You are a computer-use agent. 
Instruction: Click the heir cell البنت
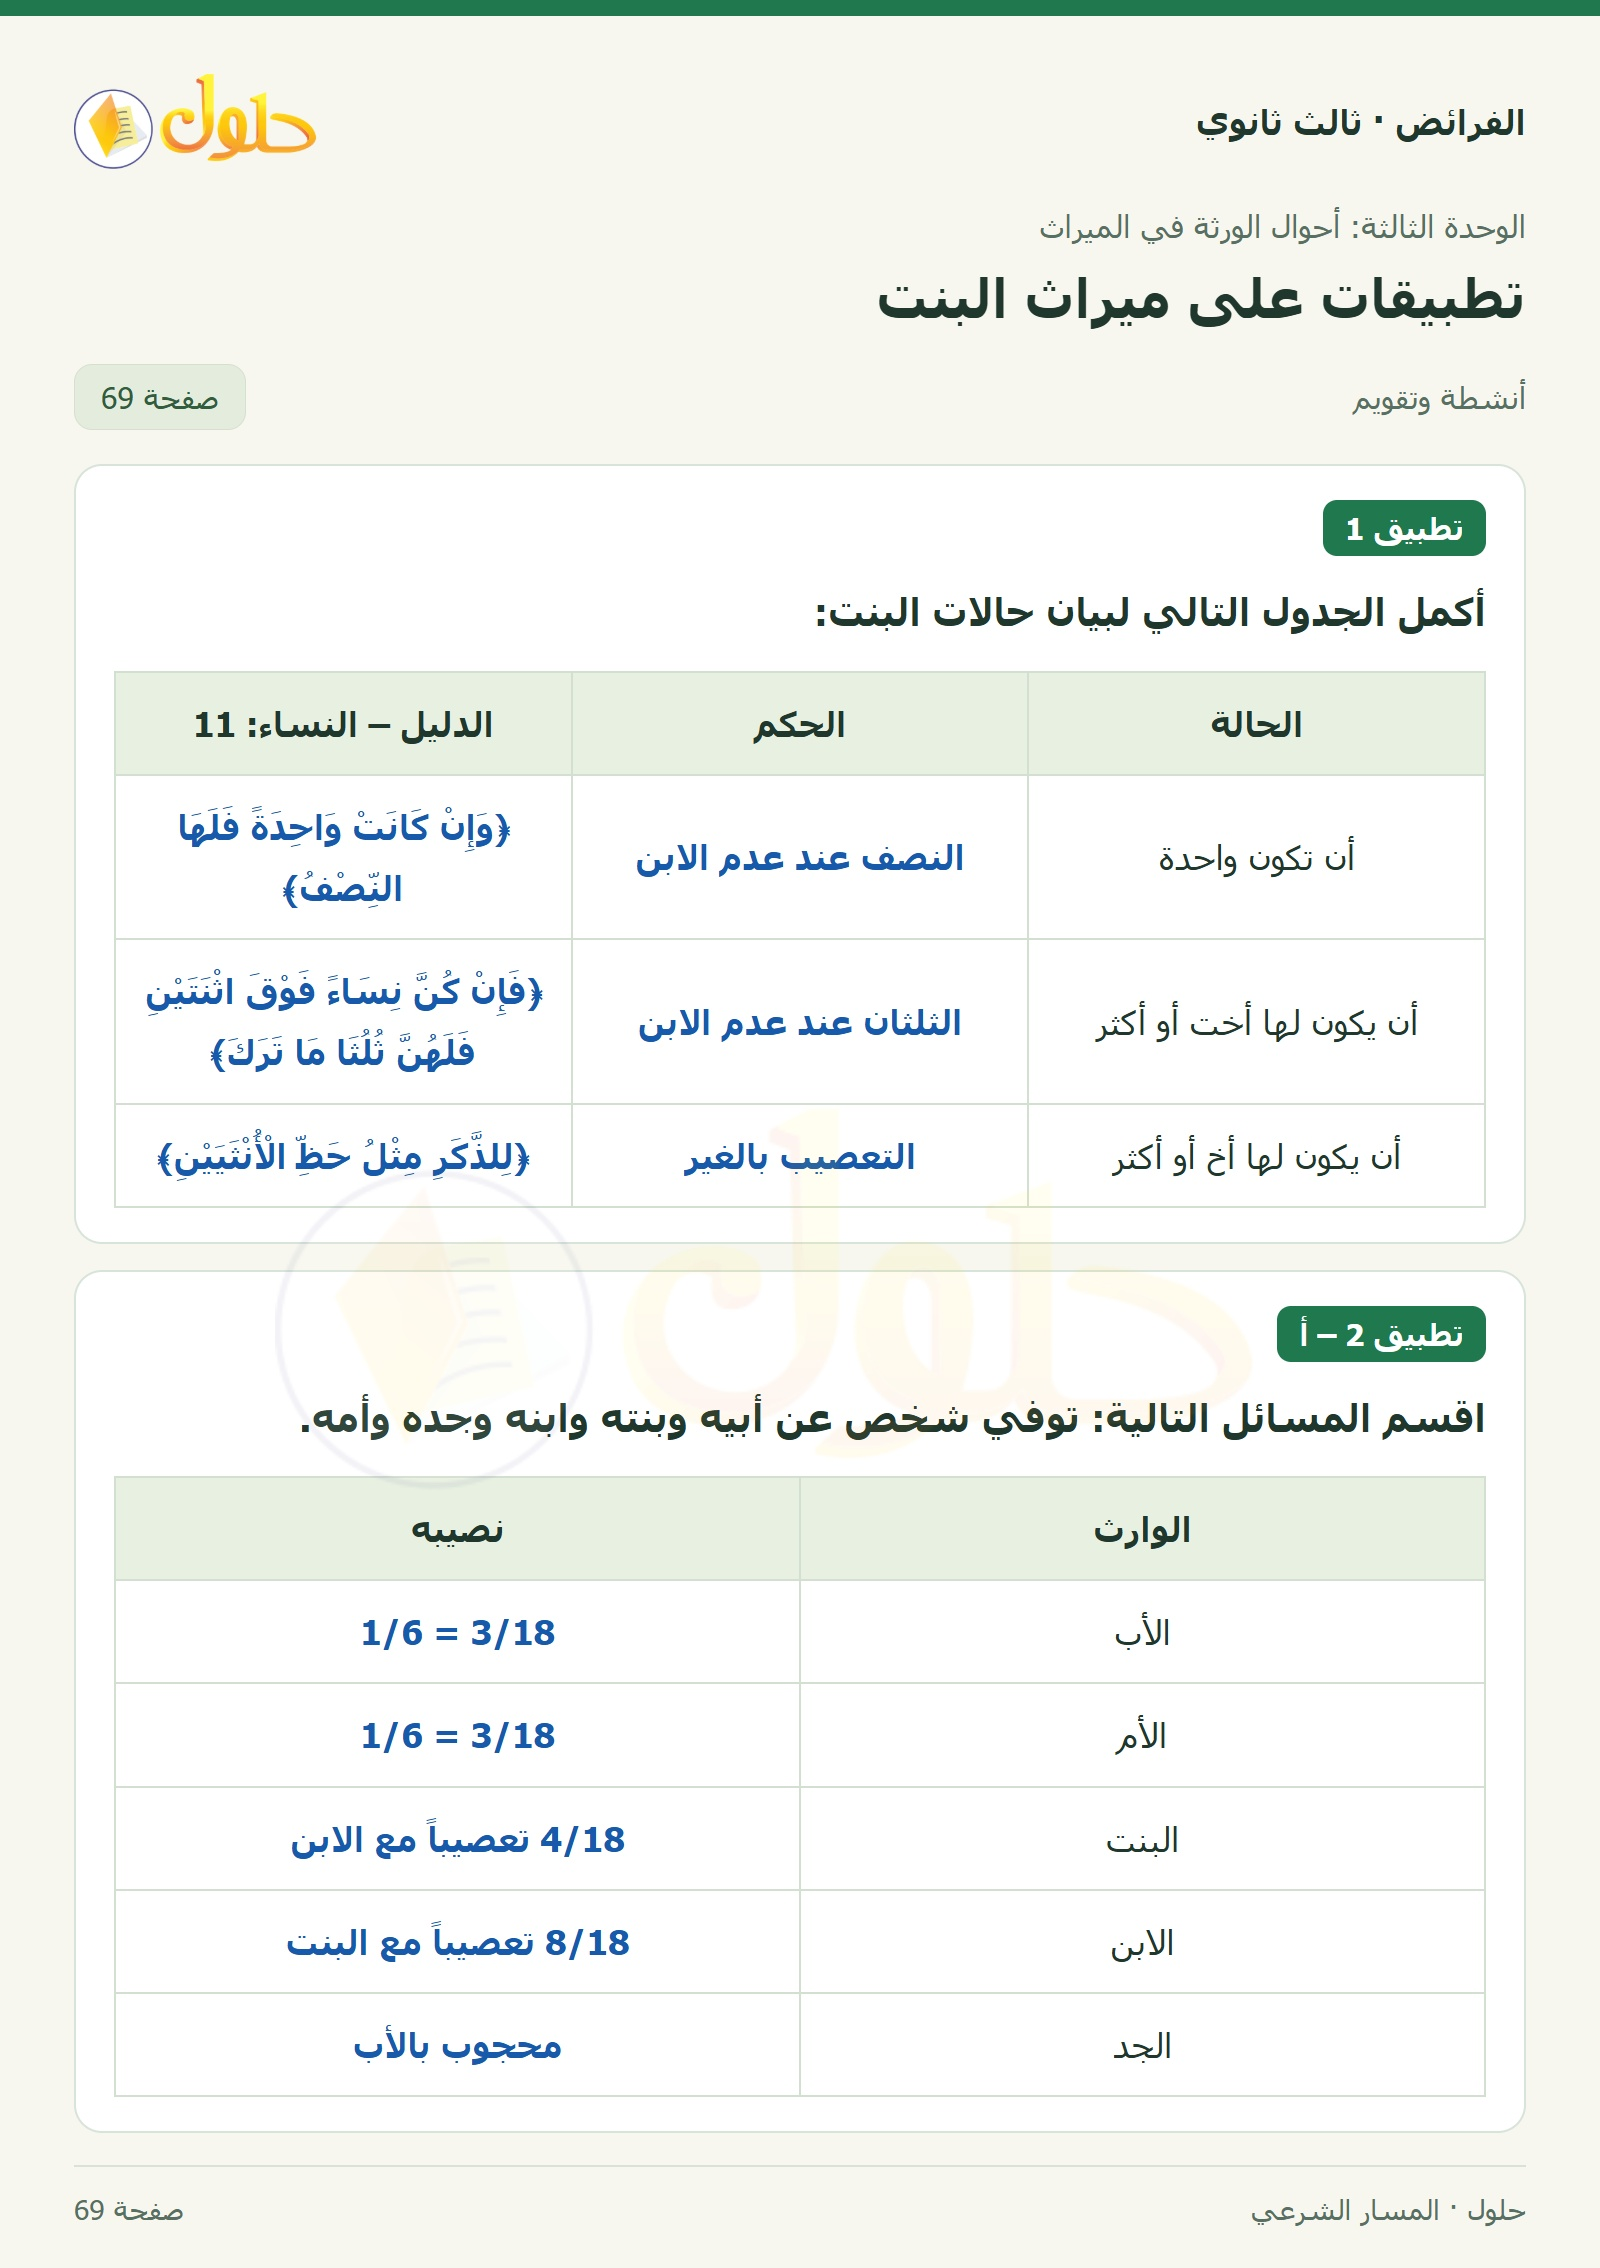(x=1142, y=1839)
